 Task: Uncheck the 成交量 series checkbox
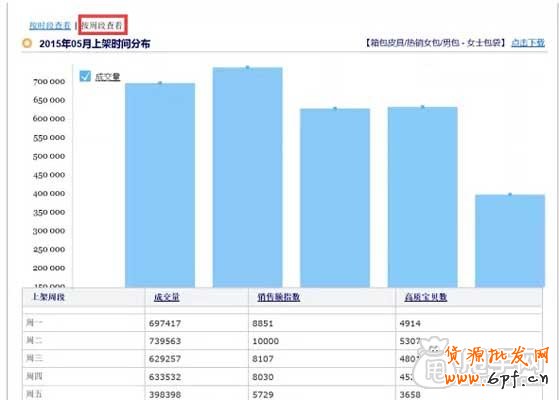[x=85, y=76]
